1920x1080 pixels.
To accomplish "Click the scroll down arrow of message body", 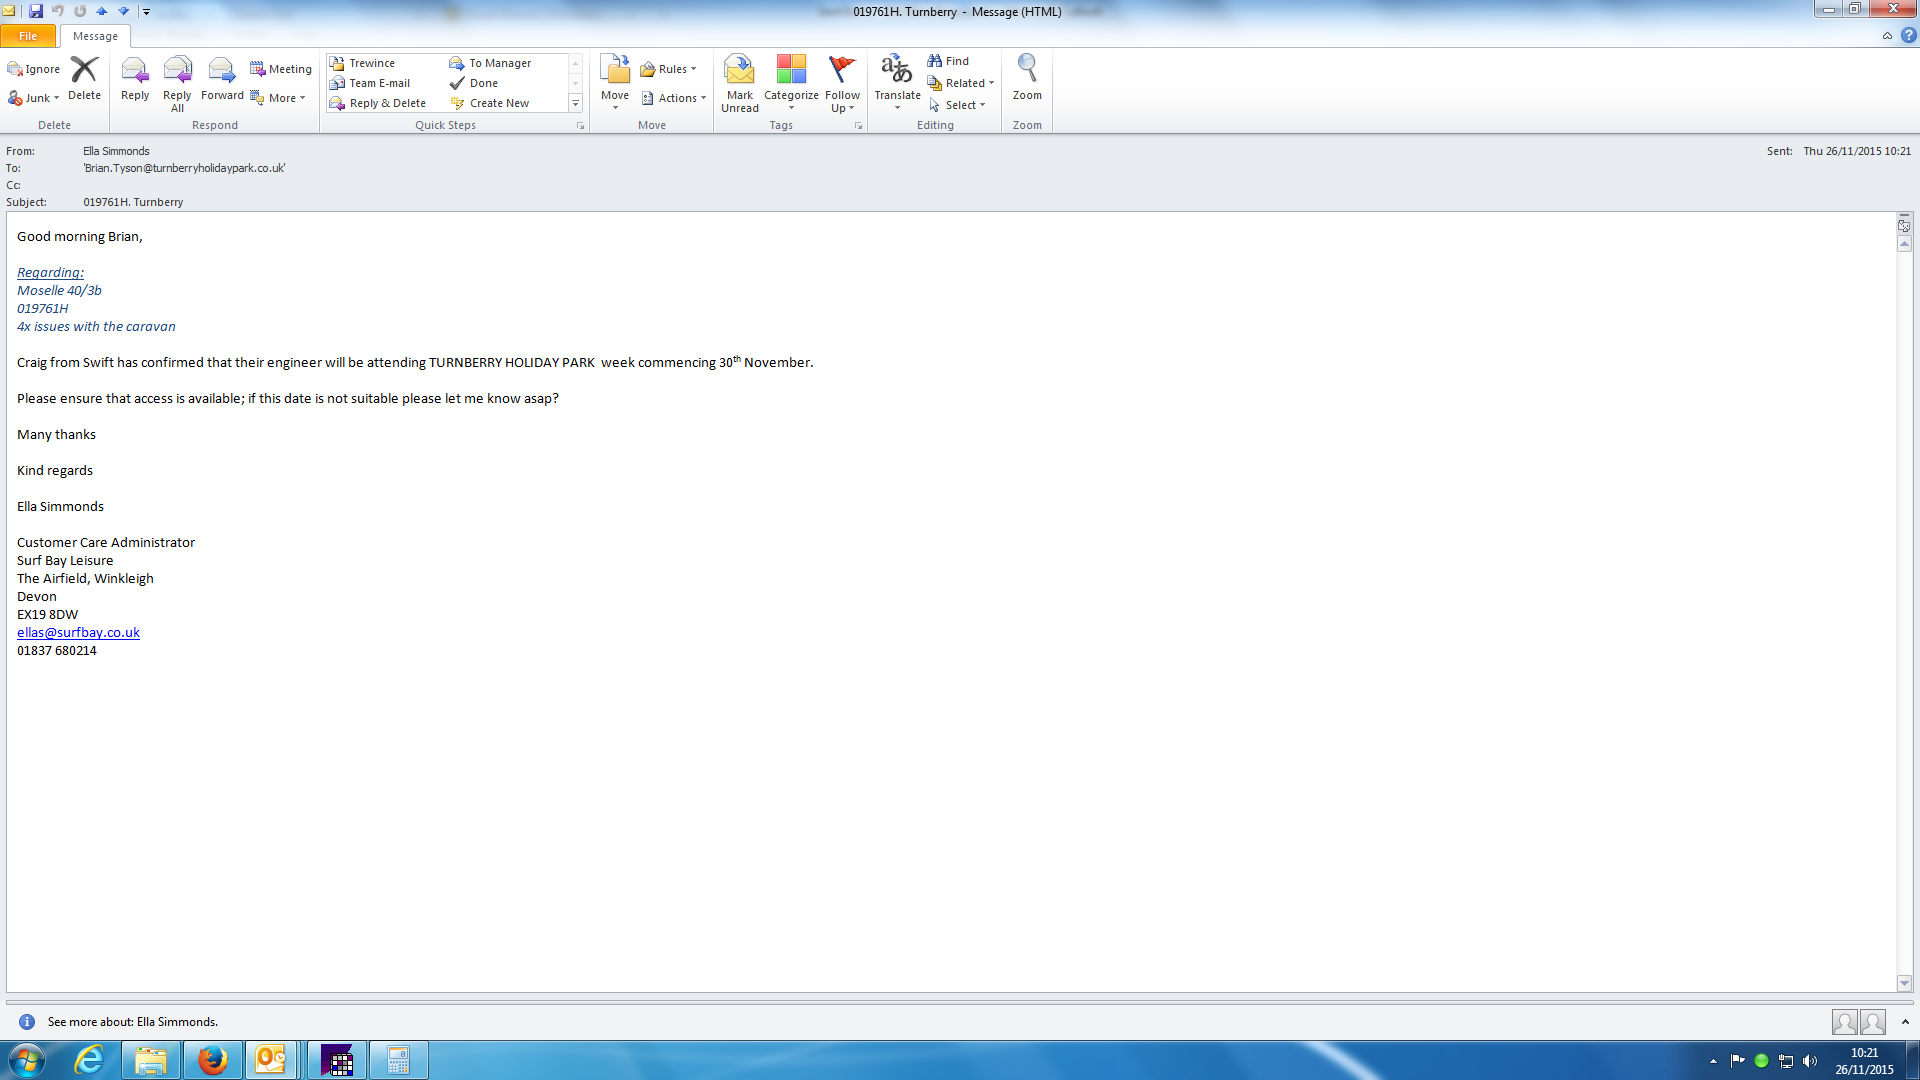I will point(1904,983).
